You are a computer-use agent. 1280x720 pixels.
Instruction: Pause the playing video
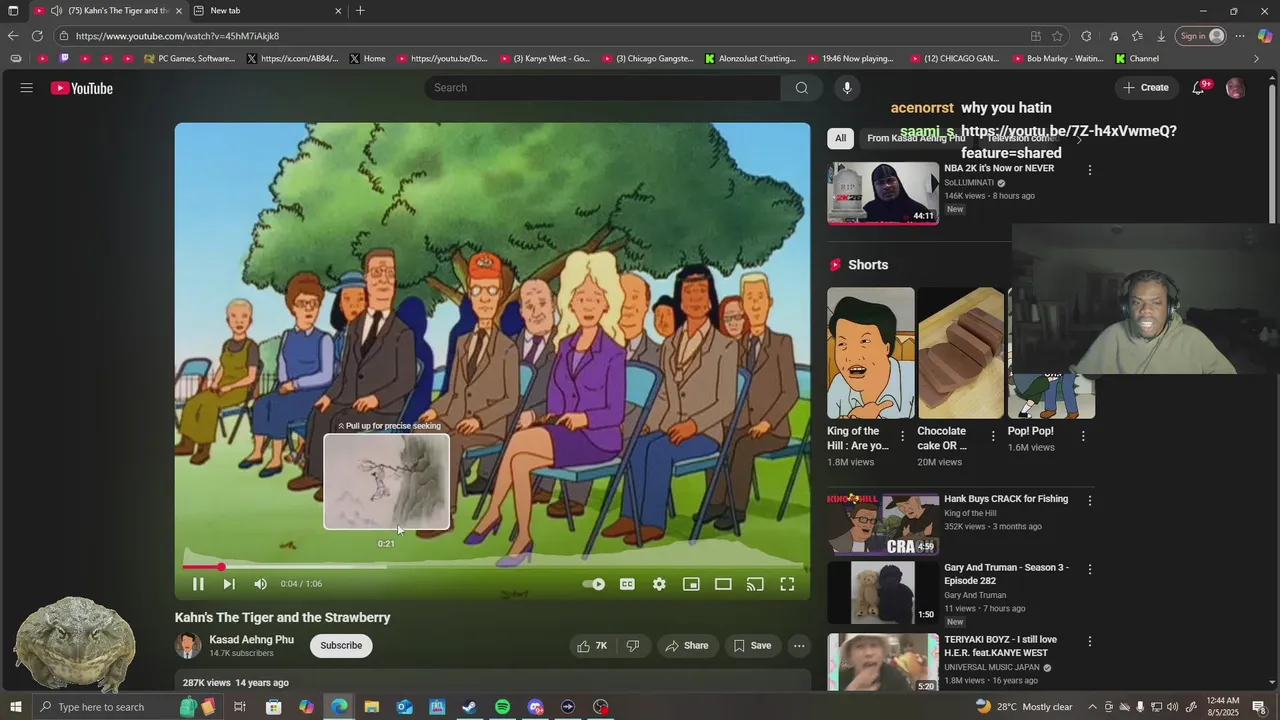(x=198, y=584)
